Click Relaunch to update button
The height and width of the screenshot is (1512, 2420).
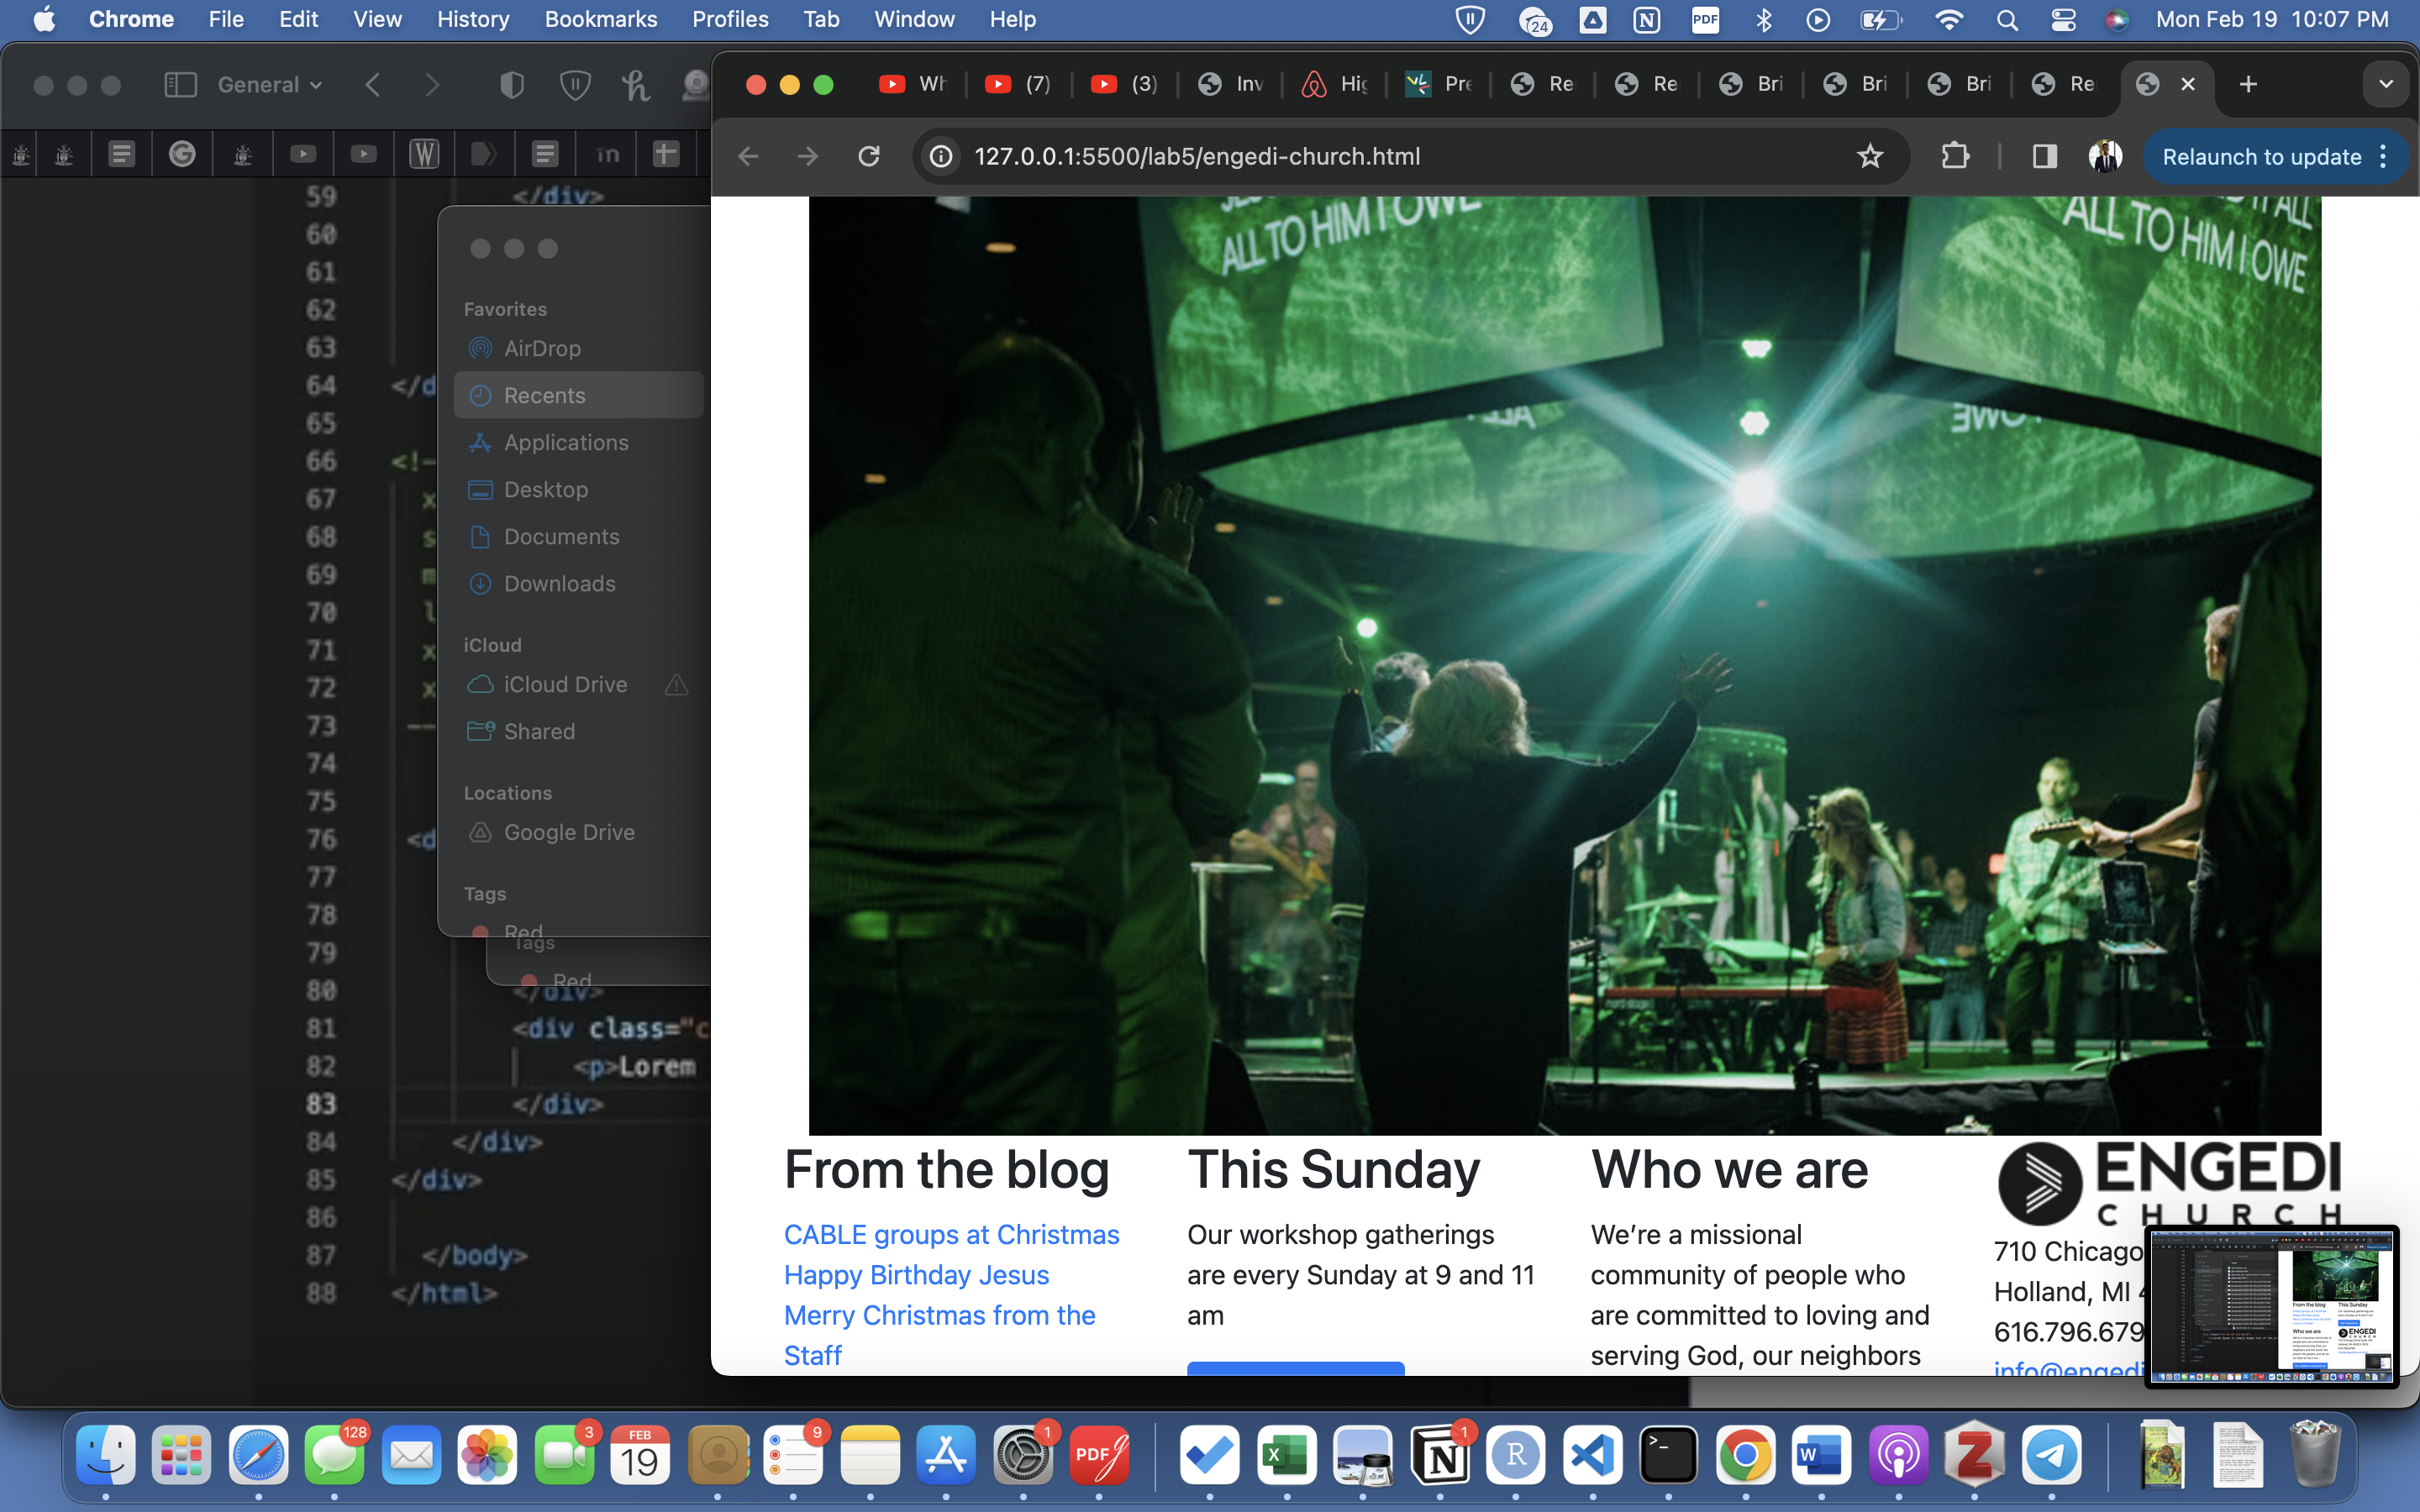coord(2261,157)
